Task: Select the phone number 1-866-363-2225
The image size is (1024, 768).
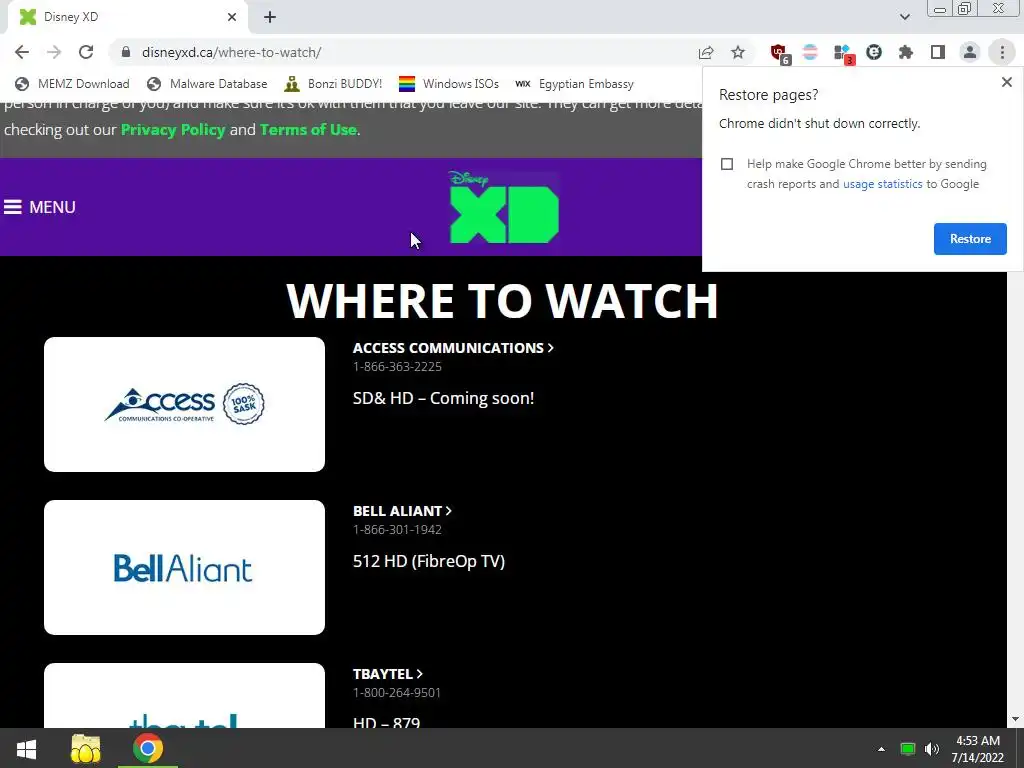Action: point(397,366)
